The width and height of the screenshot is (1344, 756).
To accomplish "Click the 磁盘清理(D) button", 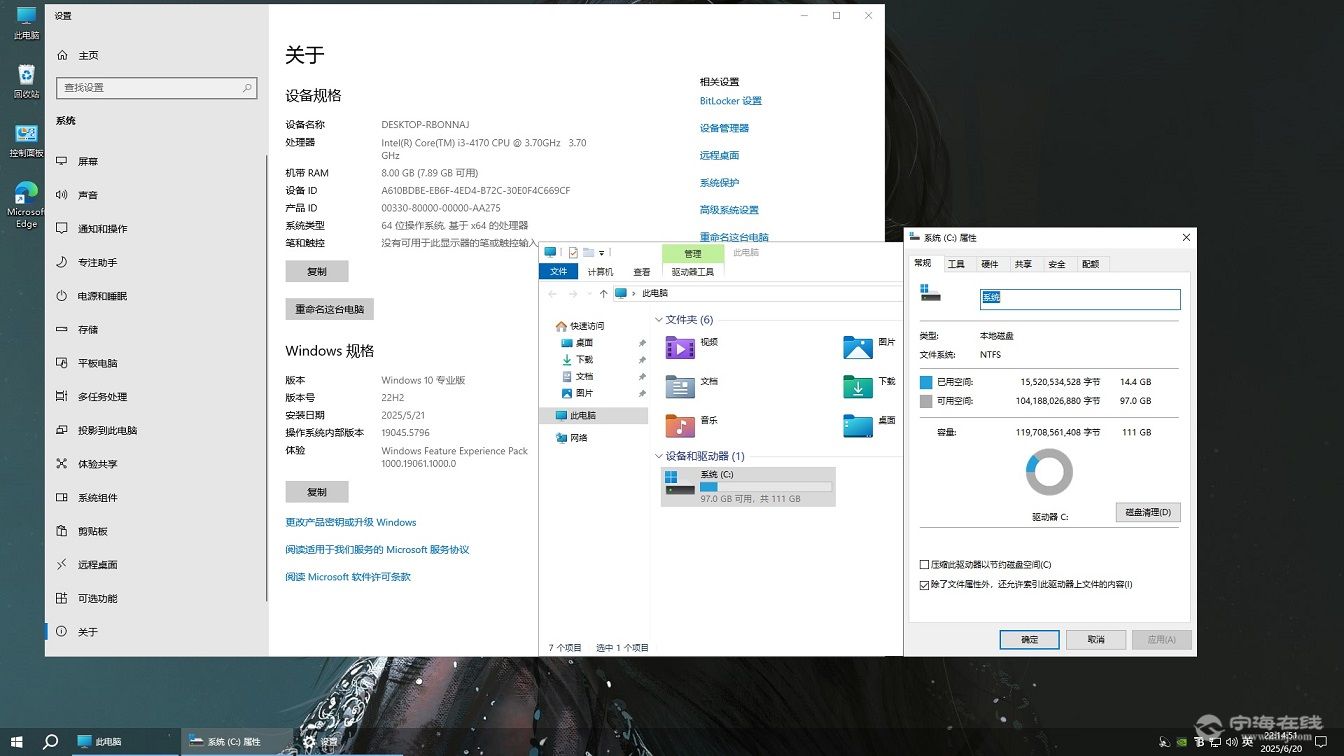I will 1148,512.
